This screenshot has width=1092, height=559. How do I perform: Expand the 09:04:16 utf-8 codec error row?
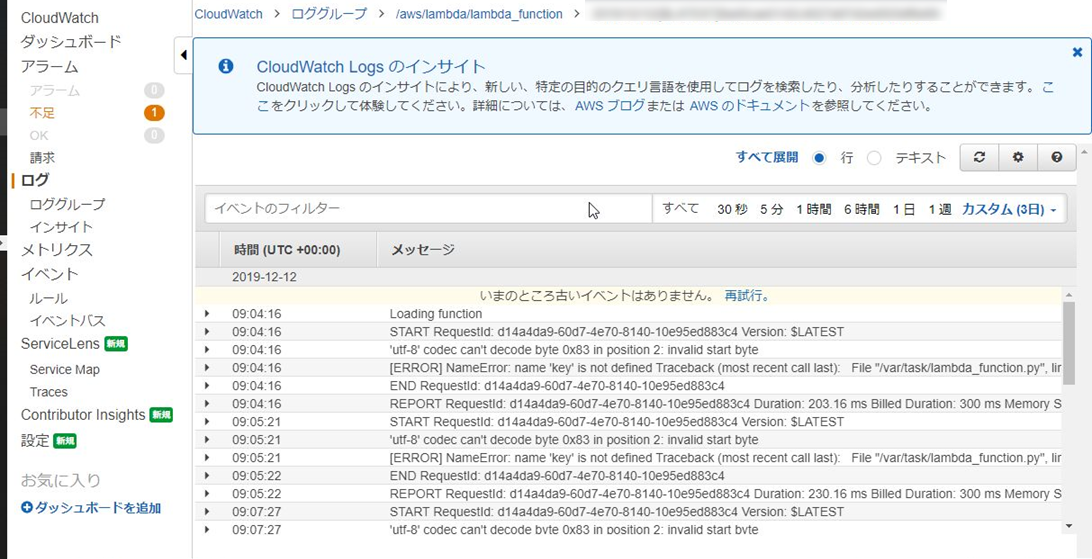207,350
